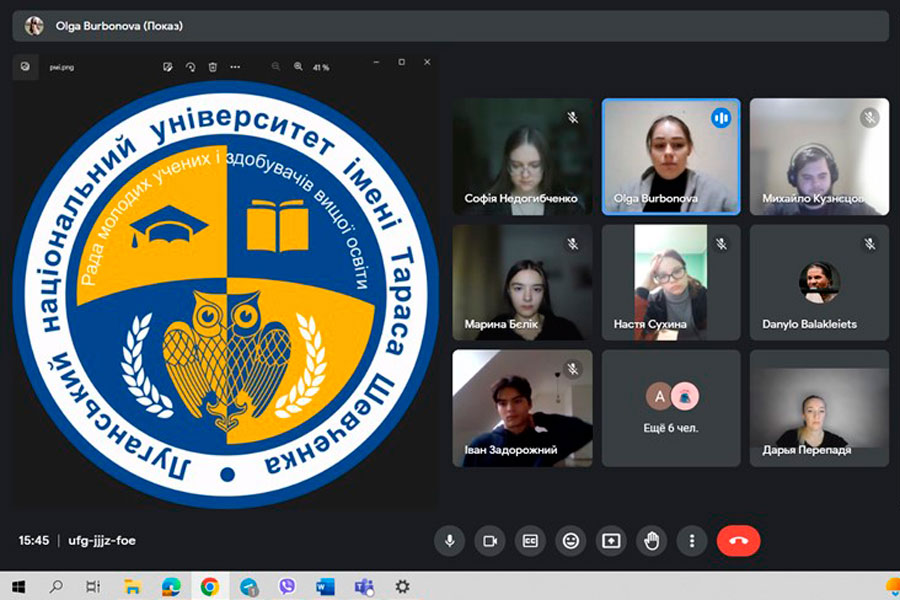900x600 pixels.
Task: Click the delete trash icon in photo viewer
Action: click(x=213, y=67)
